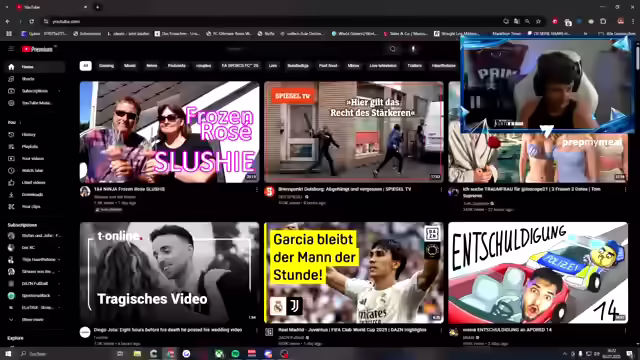The image size is (640, 360).
Task: Click the voice search microphone icon
Action: point(413,49)
